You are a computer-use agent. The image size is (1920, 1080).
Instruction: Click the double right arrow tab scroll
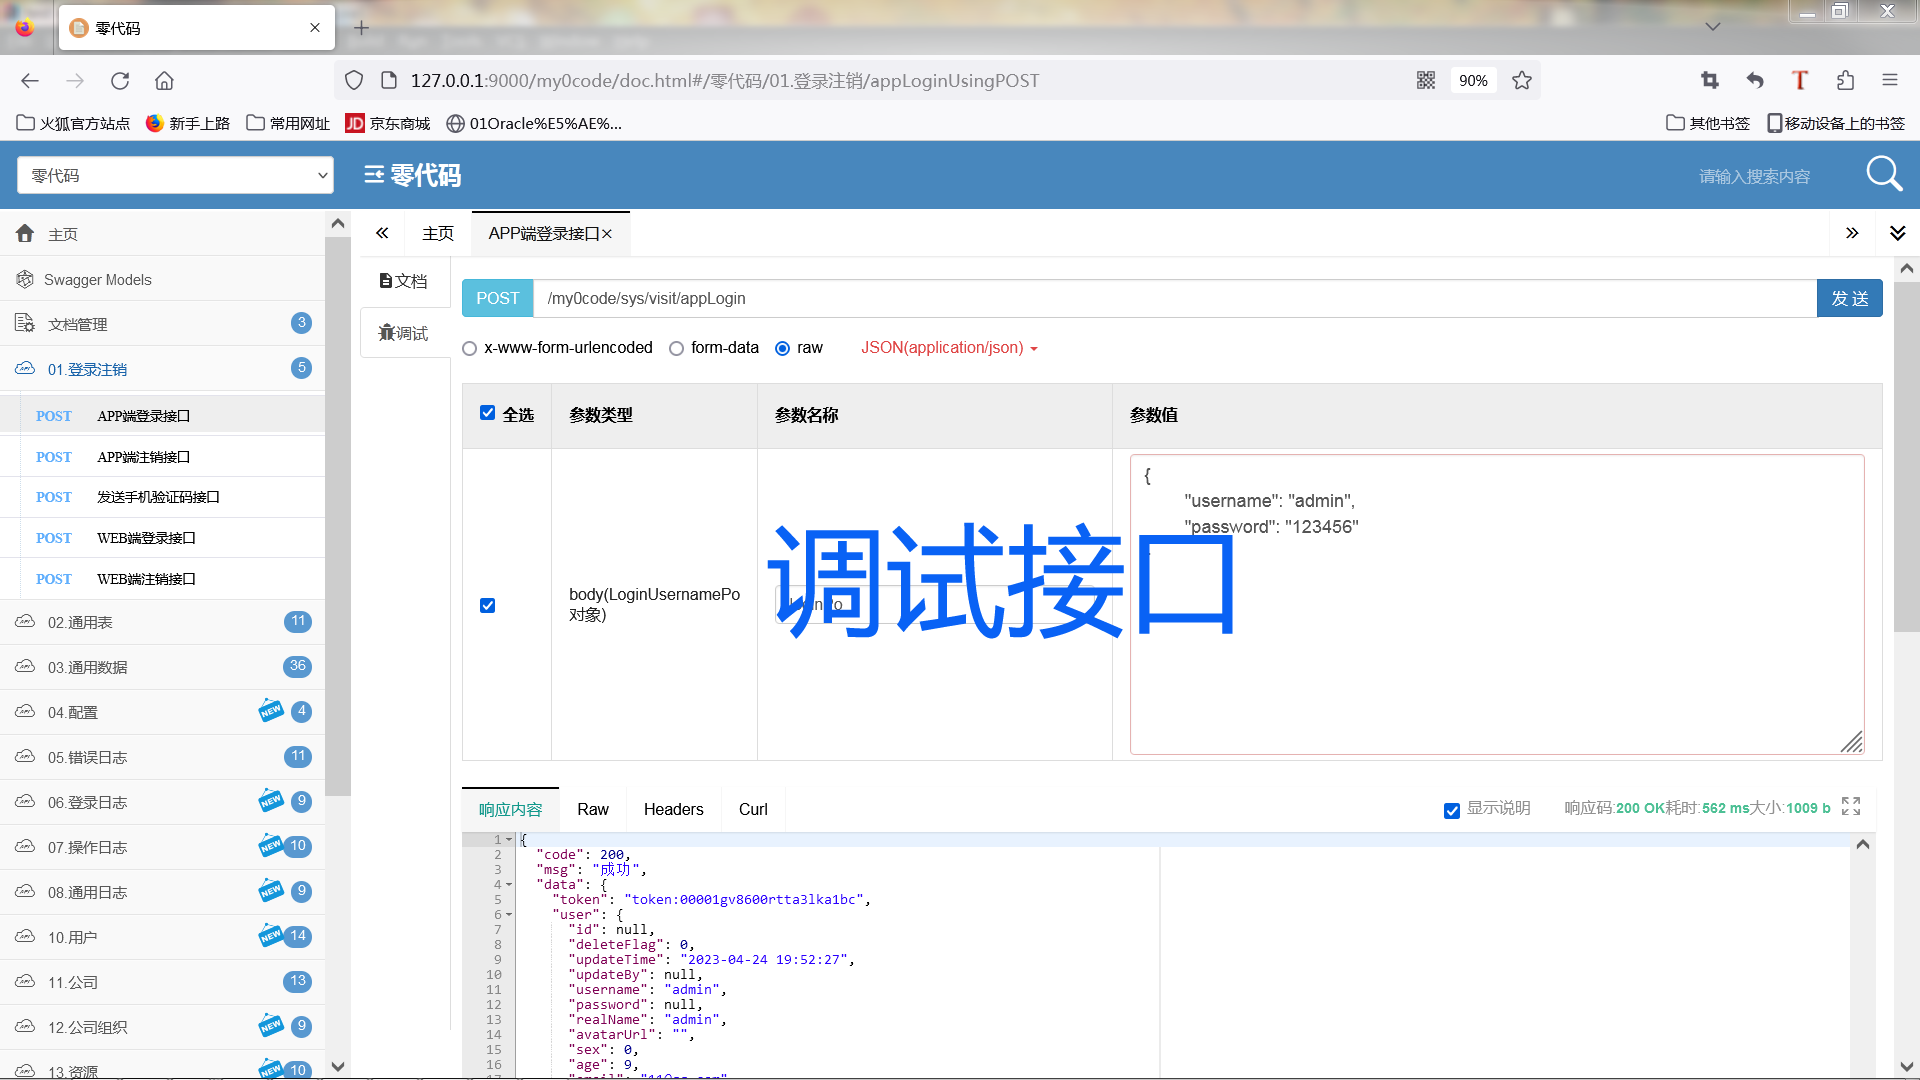1852,233
